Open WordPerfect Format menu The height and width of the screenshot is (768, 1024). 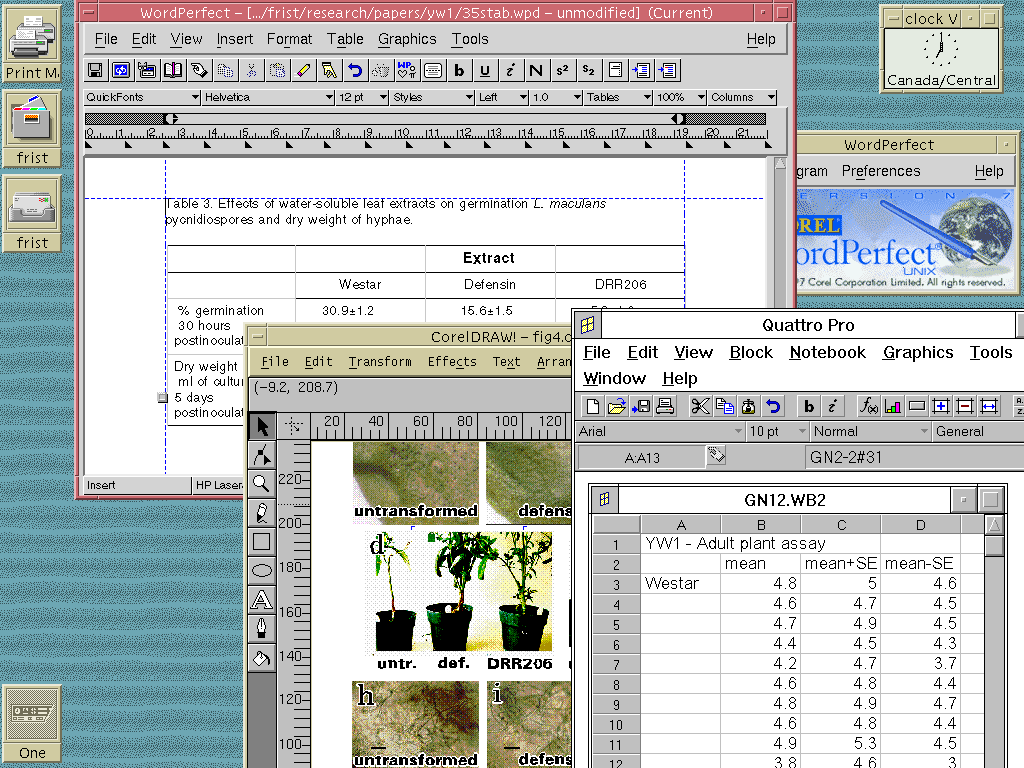click(289, 39)
